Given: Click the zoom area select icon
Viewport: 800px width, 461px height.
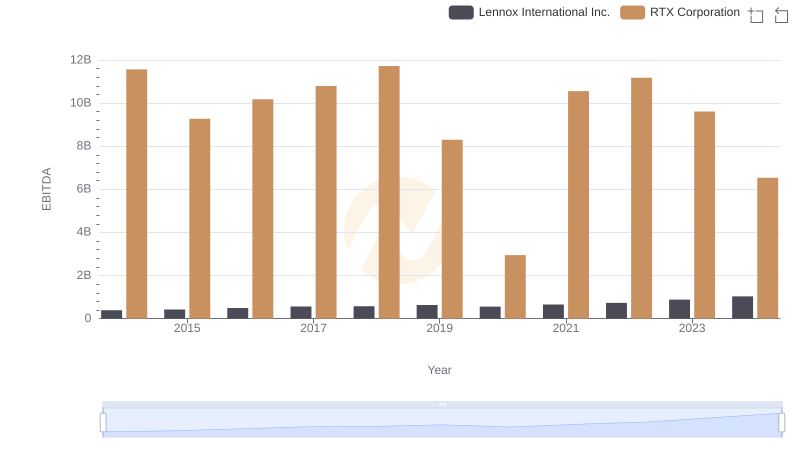Looking at the screenshot, I should [x=756, y=15].
